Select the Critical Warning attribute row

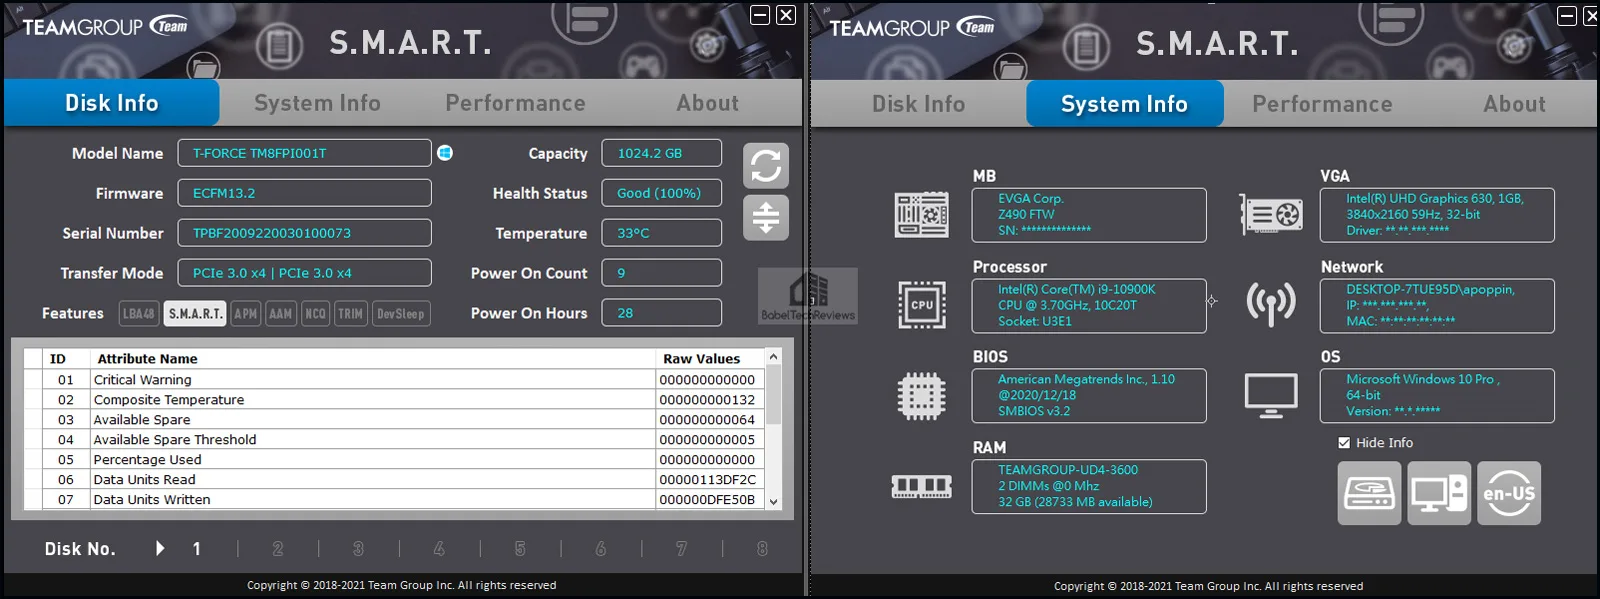394,380
